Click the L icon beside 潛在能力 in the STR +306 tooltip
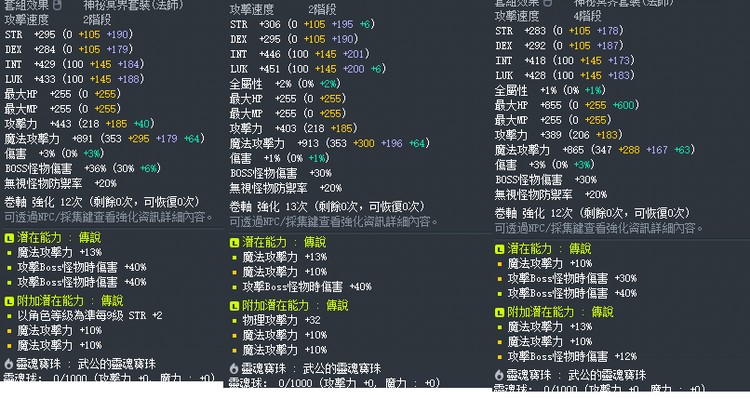This screenshot has width=750, height=399. click(x=234, y=243)
